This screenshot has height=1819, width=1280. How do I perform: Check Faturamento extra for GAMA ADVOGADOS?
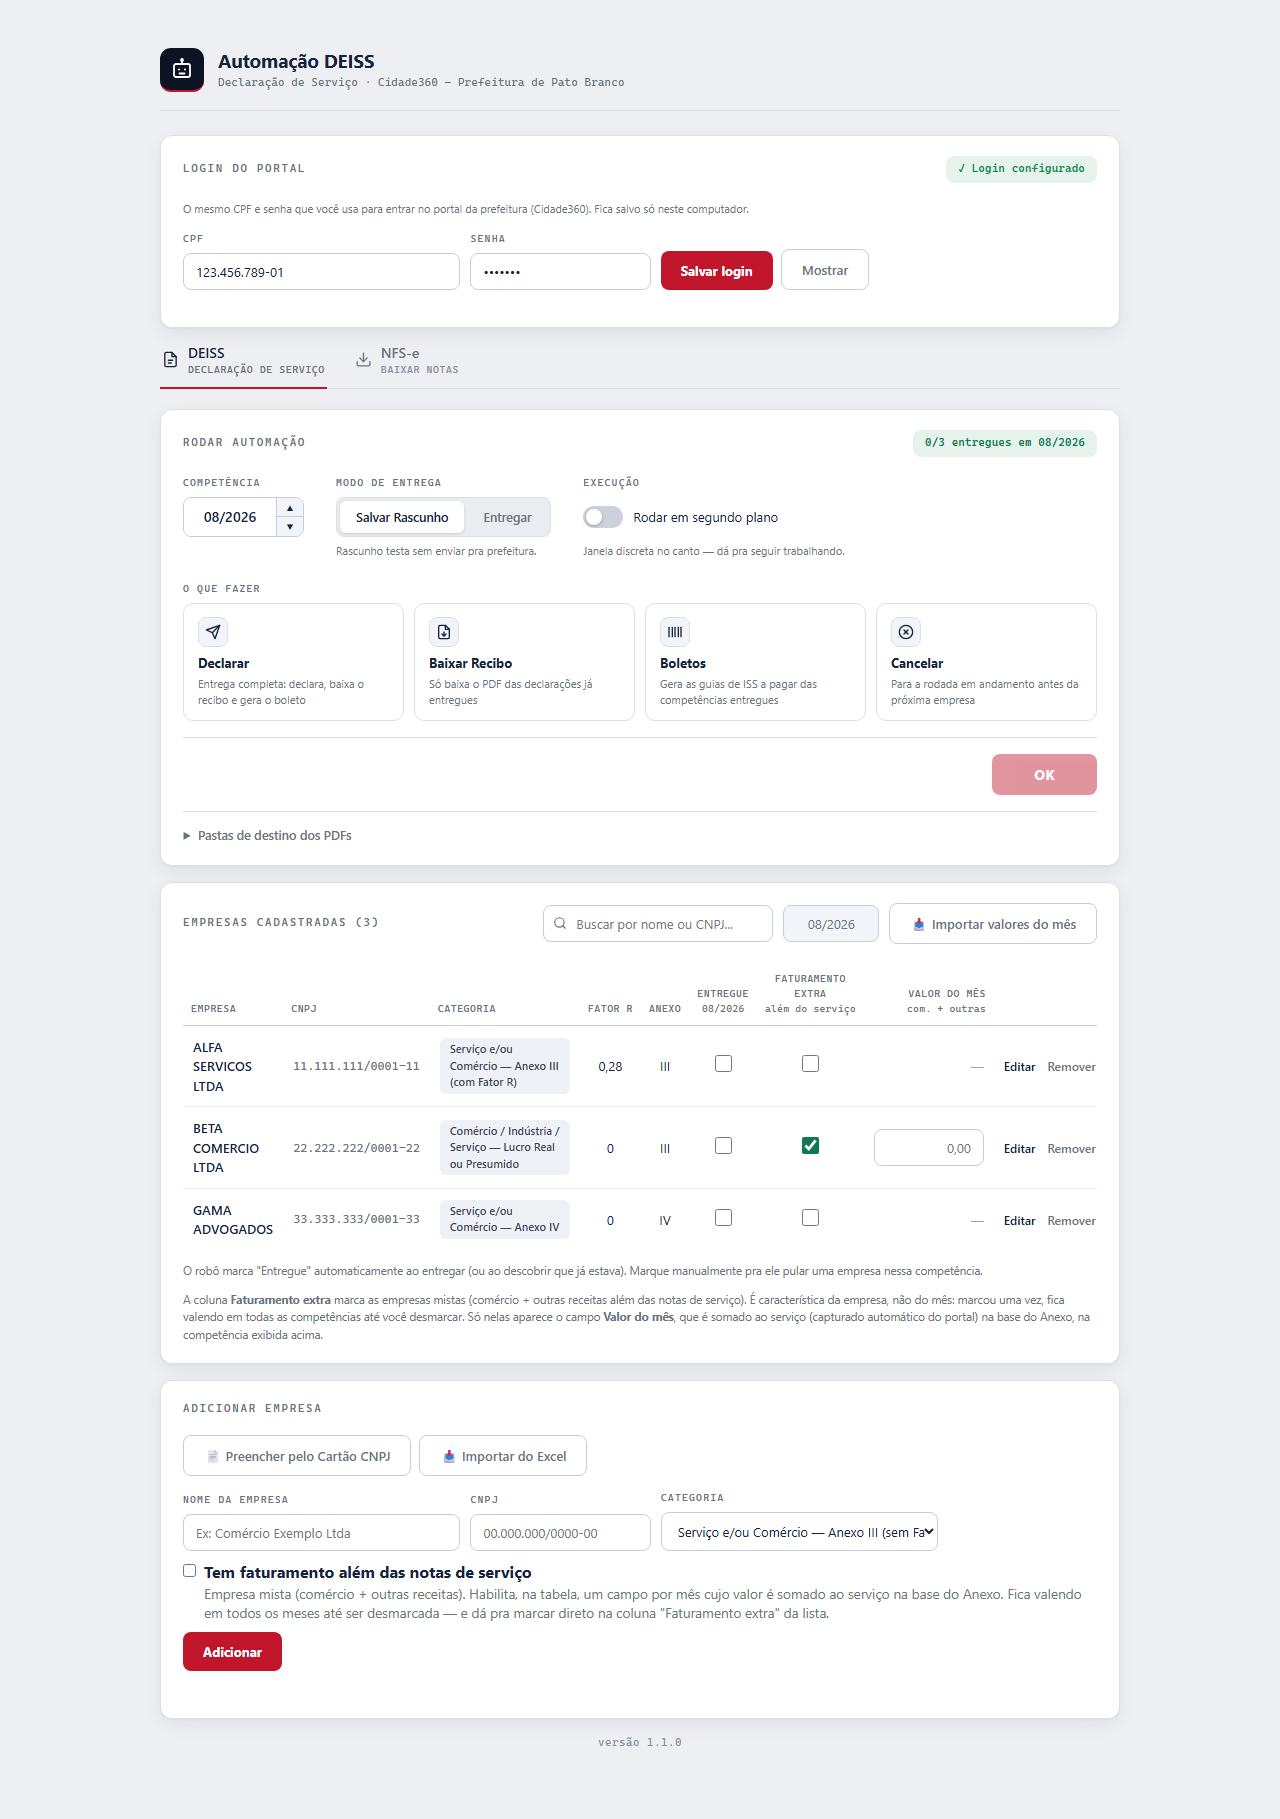point(810,1218)
